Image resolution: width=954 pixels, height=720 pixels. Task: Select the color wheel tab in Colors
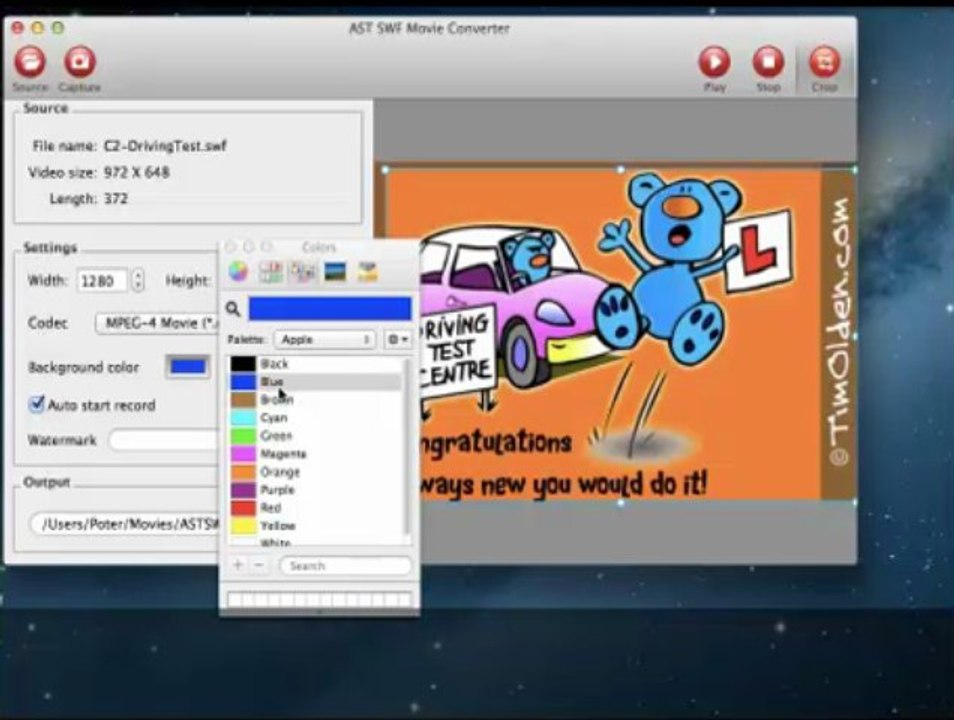coord(238,271)
